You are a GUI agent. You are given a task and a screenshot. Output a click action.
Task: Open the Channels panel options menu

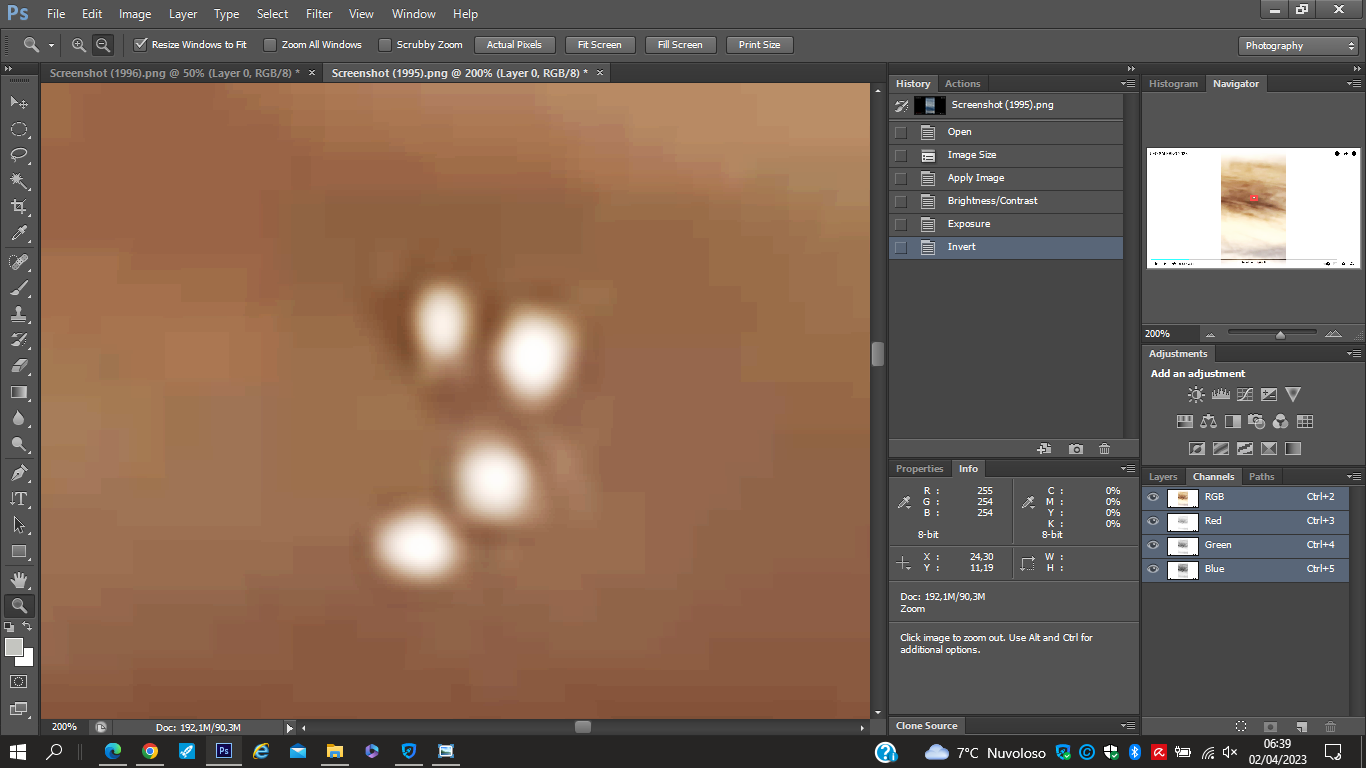tap(1354, 477)
